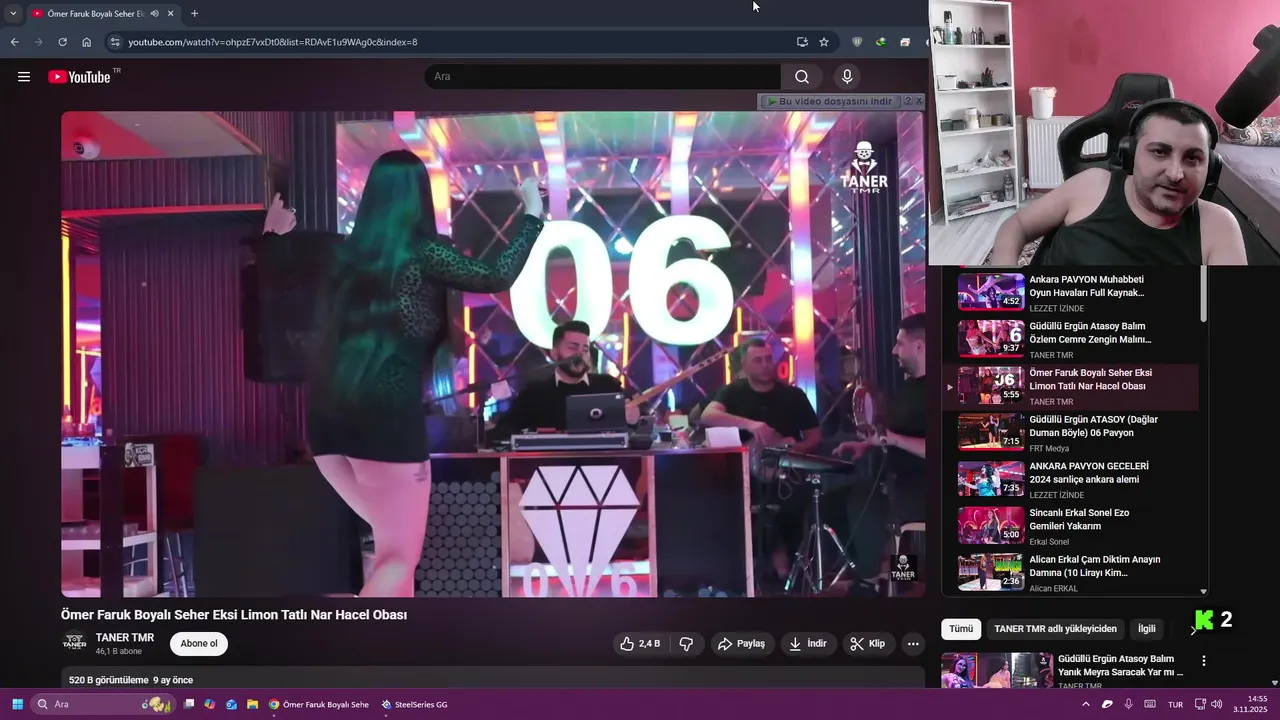Screen dimensions: 1280x720
Task: Focus the YouTube Ara search field
Action: (x=603, y=77)
